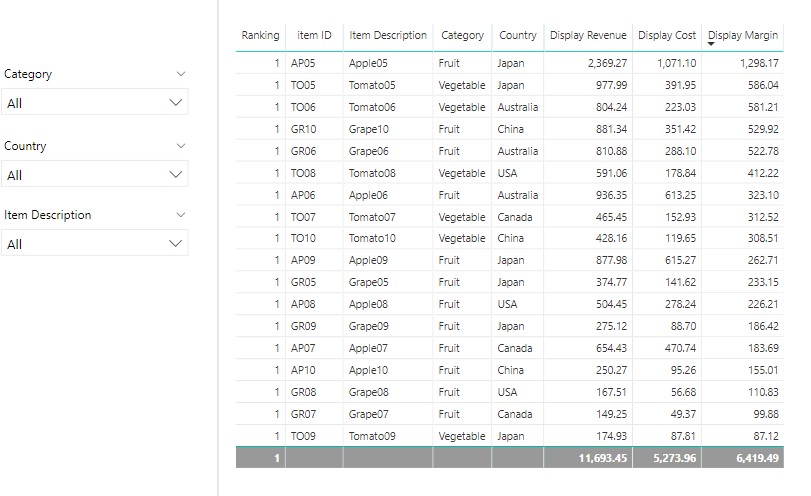Image resolution: width=811 pixels, height=496 pixels.
Task: Click the 88.70 cost value
Action: [683, 326]
